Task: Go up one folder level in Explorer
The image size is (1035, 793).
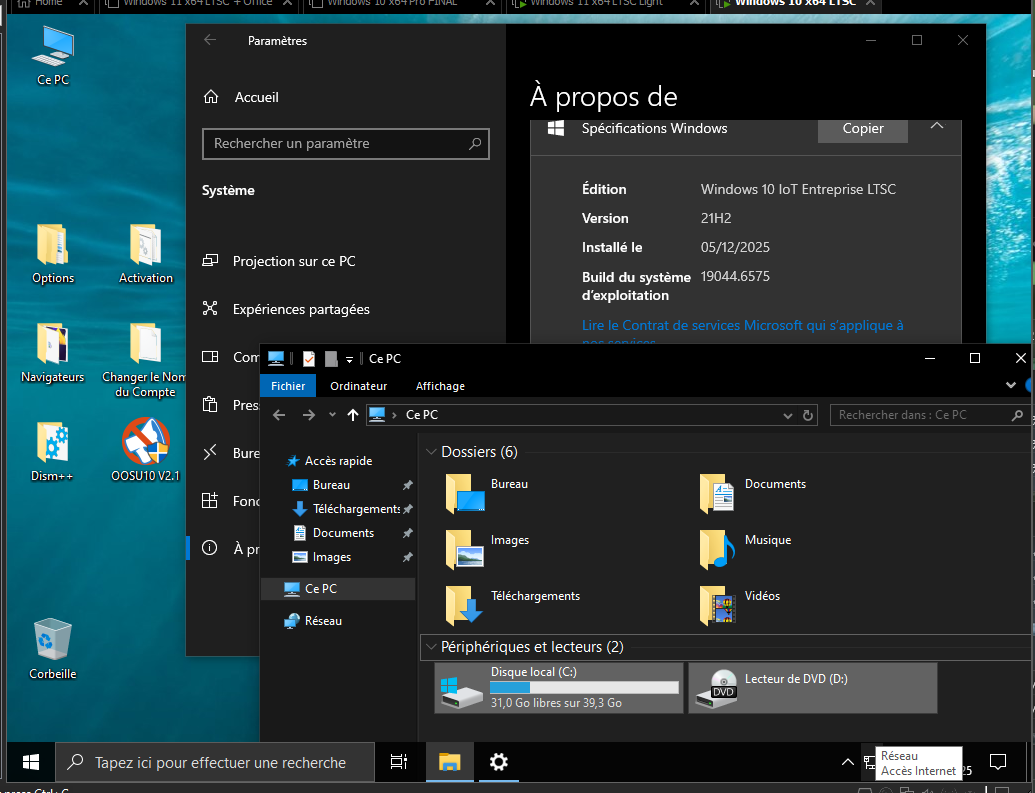Action: [352, 415]
